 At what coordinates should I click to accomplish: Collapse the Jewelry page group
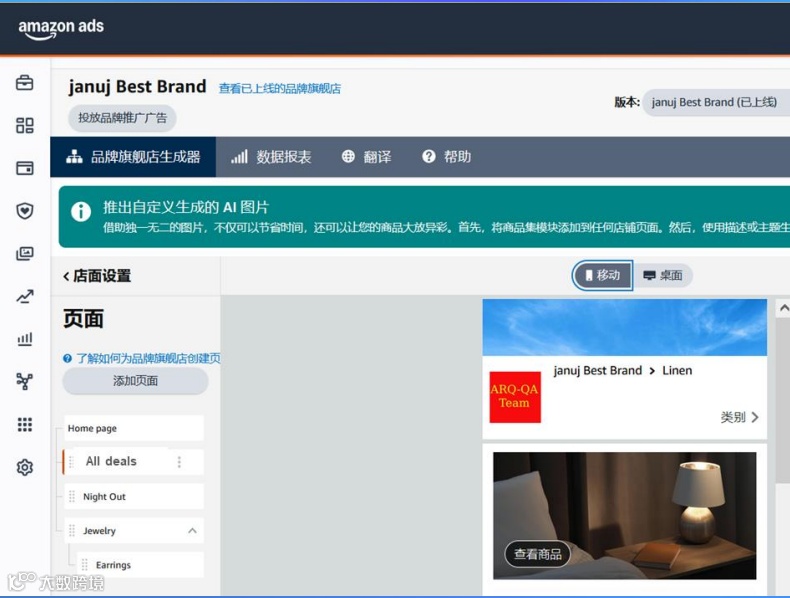tap(192, 530)
